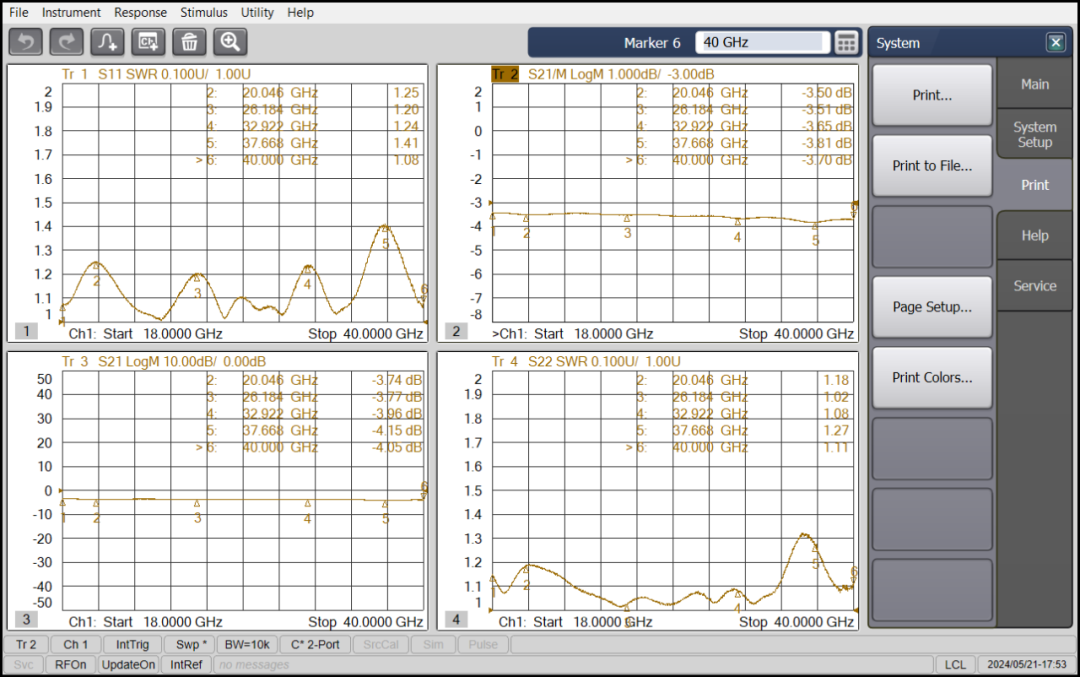Click the SrcCal status indicator

pyautogui.click(x=381, y=645)
